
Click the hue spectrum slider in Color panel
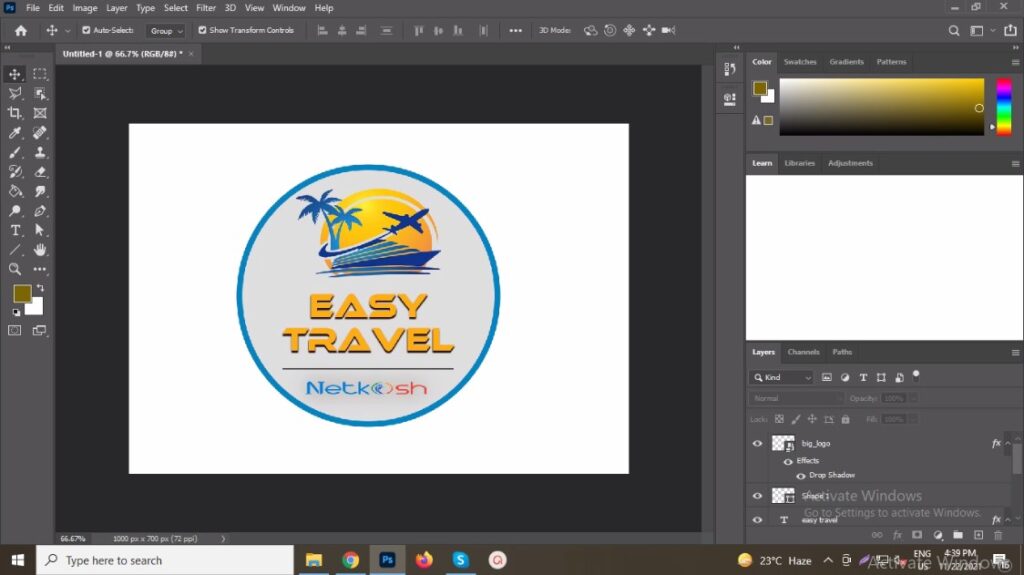pos(1004,107)
